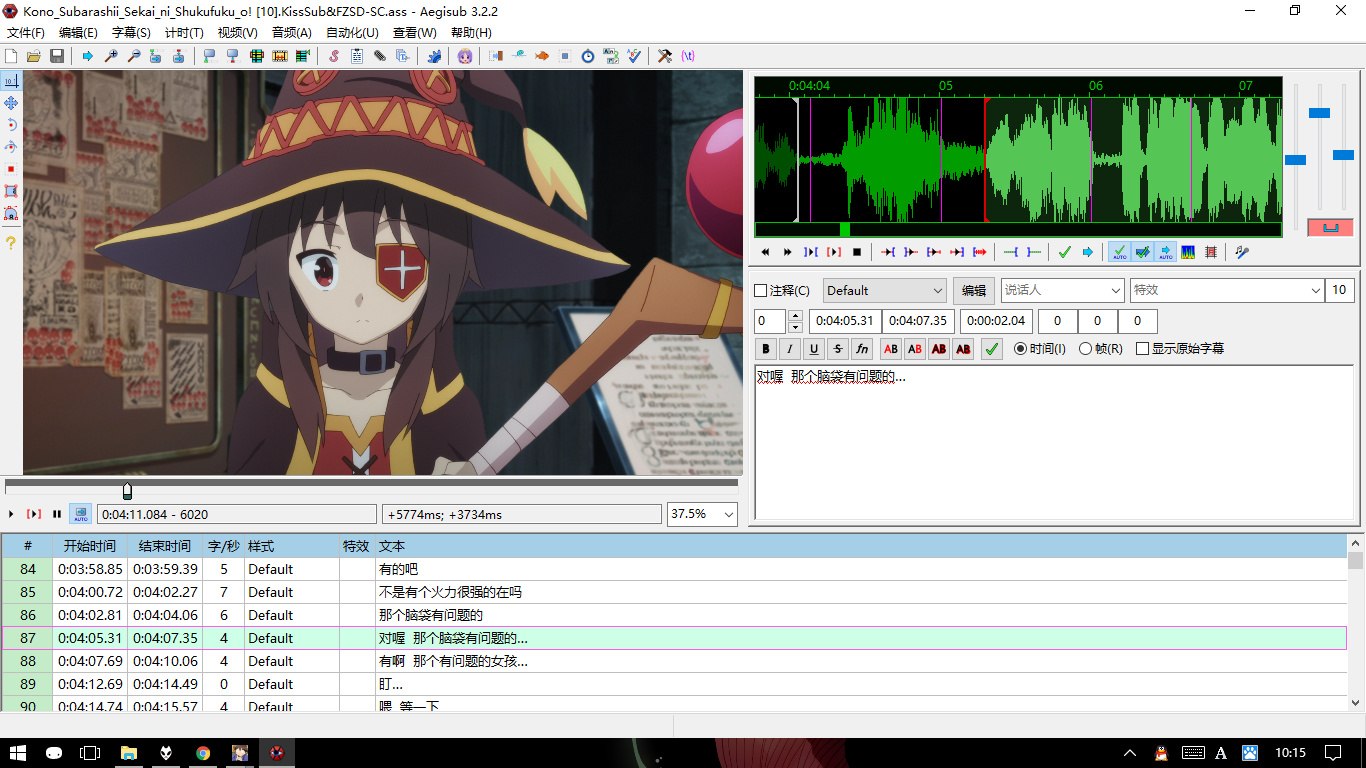Open font chooser with fn button
The width and height of the screenshot is (1366, 768).
tap(862, 349)
